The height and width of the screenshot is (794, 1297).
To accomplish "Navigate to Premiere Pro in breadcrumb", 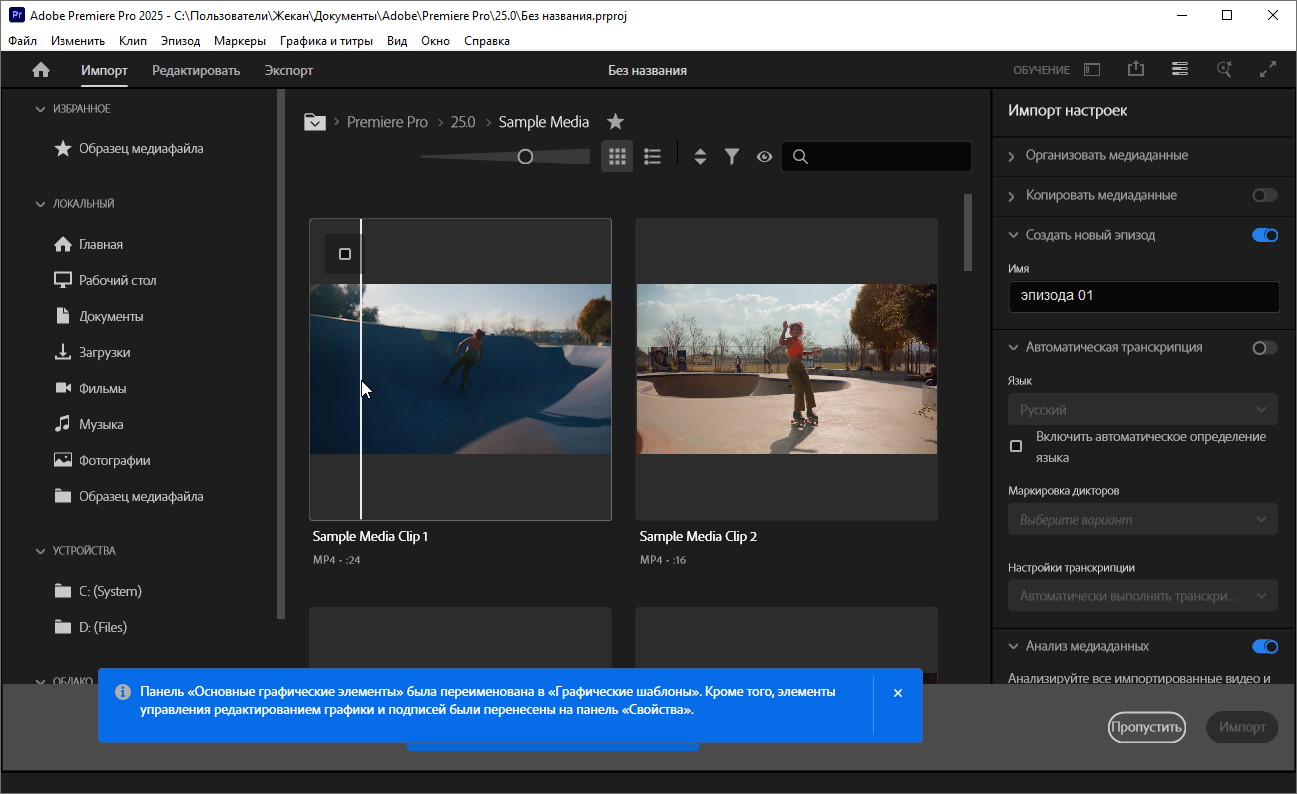I will click(x=387, y=122).
